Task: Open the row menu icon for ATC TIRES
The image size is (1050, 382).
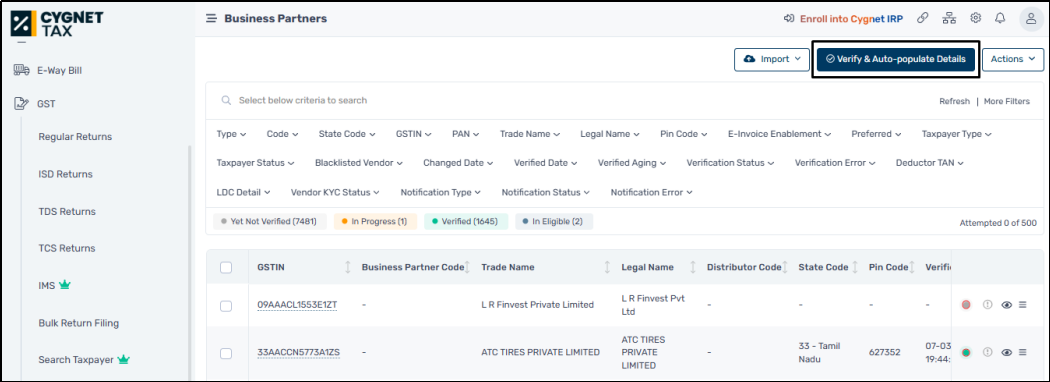Action: (x=1023, y=353)
